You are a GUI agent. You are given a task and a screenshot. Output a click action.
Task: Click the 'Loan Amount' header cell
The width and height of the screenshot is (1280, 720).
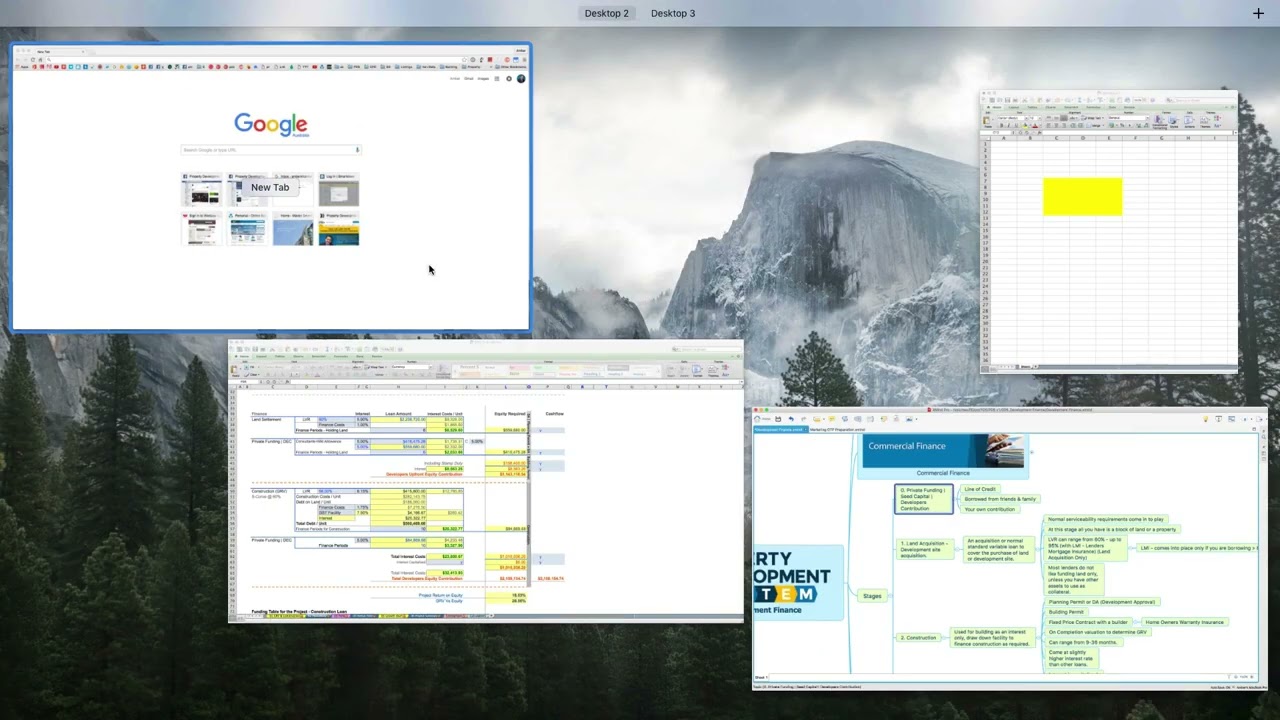click(x=398, y=414)
